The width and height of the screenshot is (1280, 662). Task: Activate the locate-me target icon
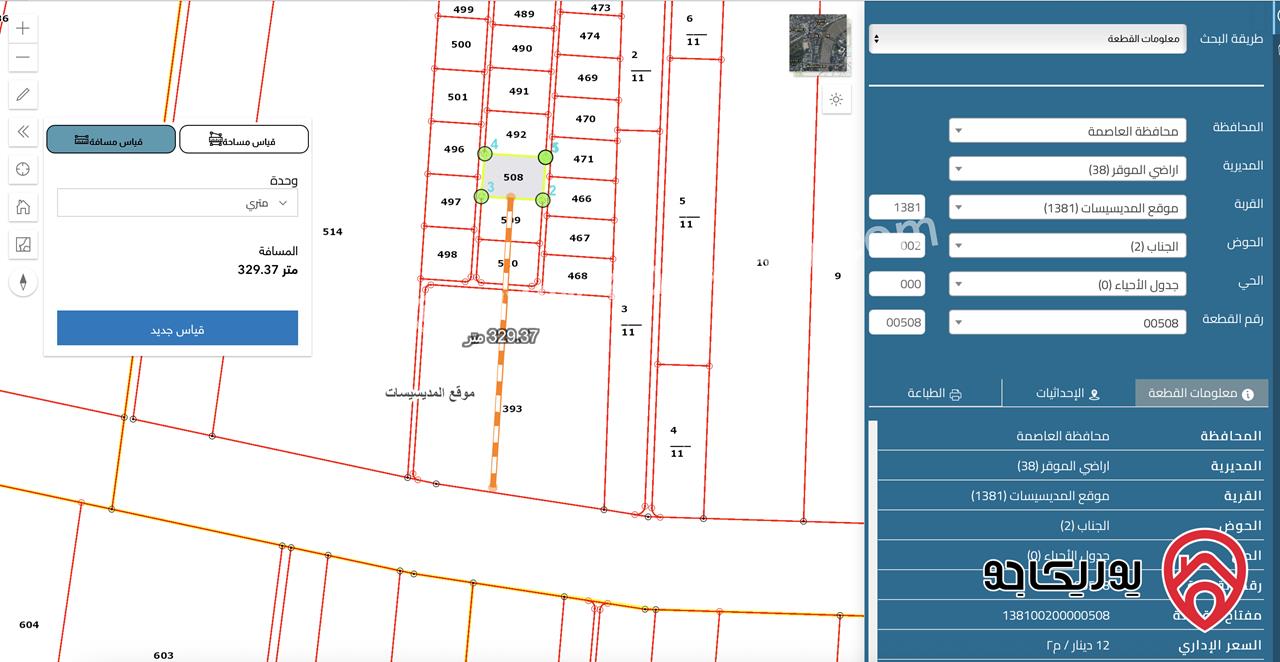coord(23,169)
